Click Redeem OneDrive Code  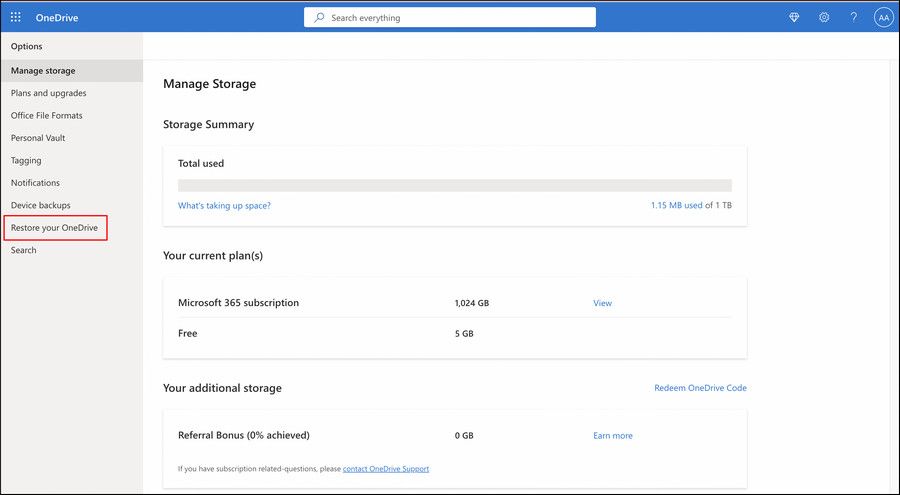point(700,388)
